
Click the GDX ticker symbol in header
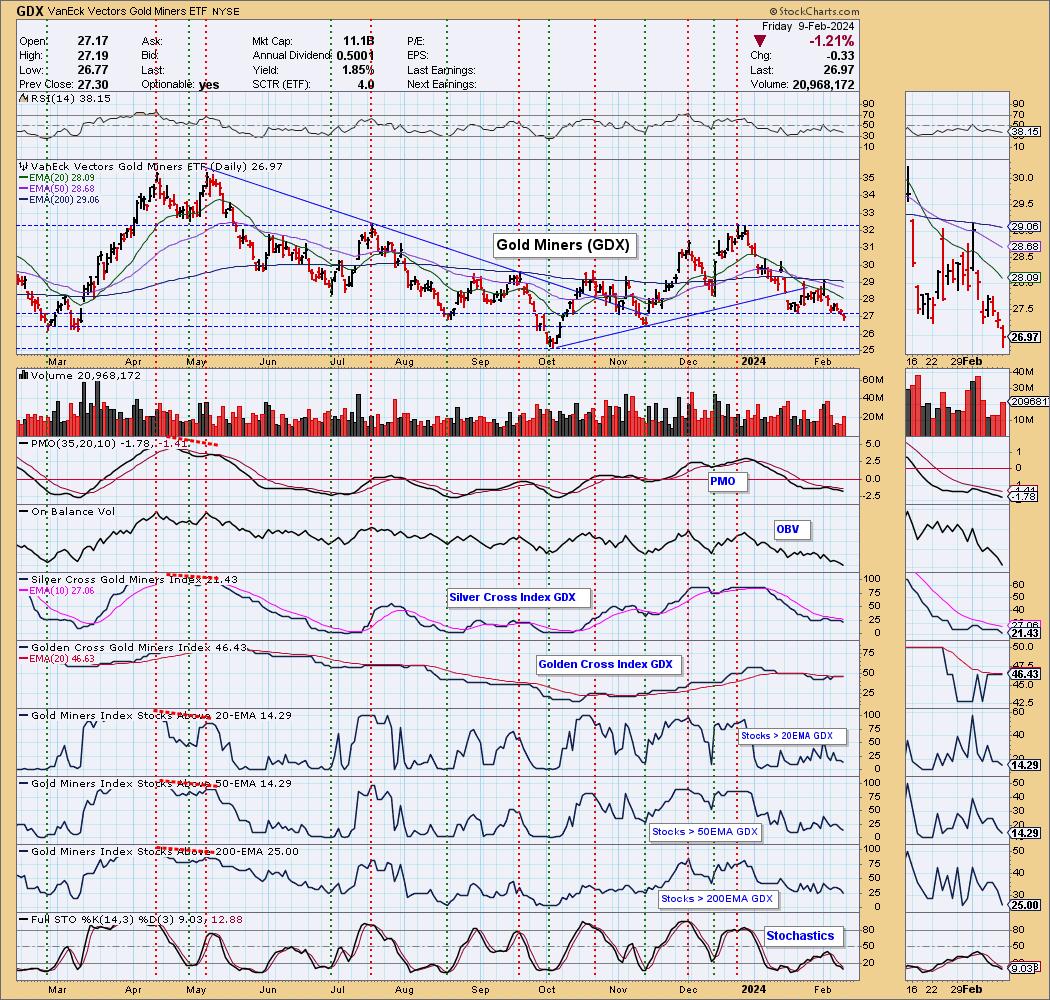(30, 11)
